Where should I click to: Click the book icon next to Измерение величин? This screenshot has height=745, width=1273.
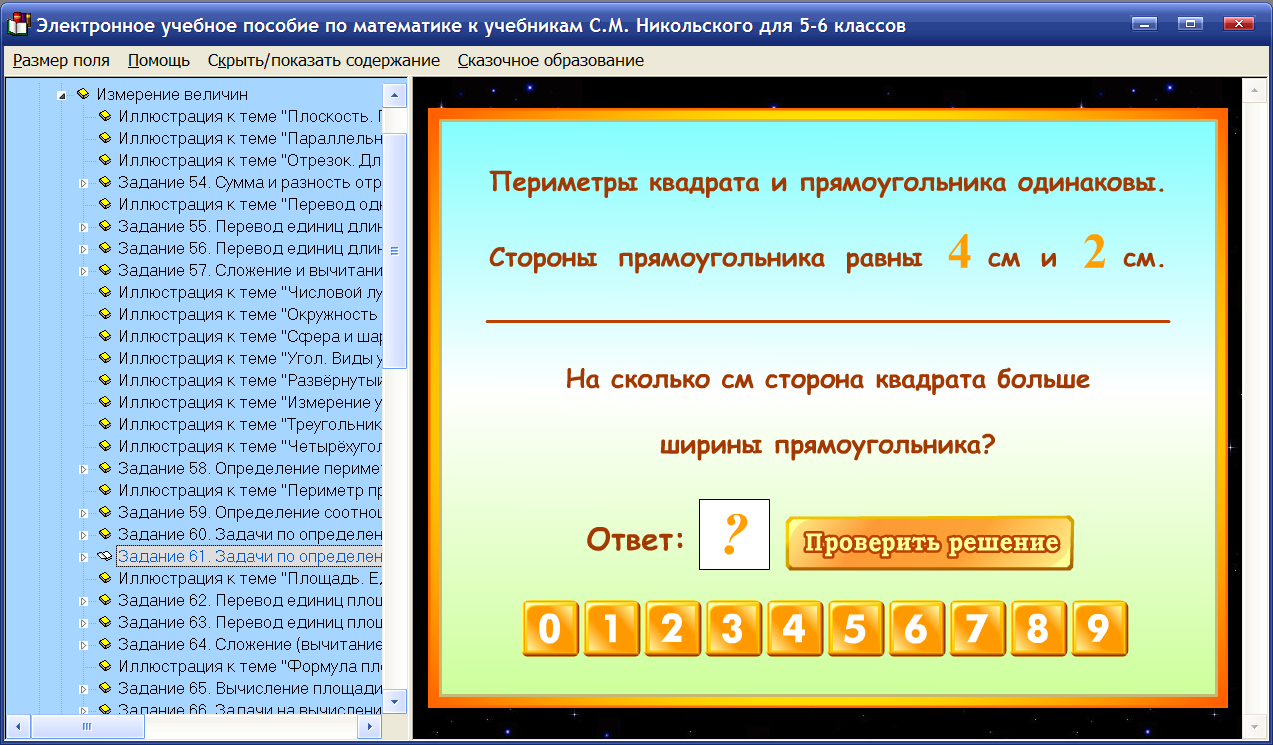82,94
